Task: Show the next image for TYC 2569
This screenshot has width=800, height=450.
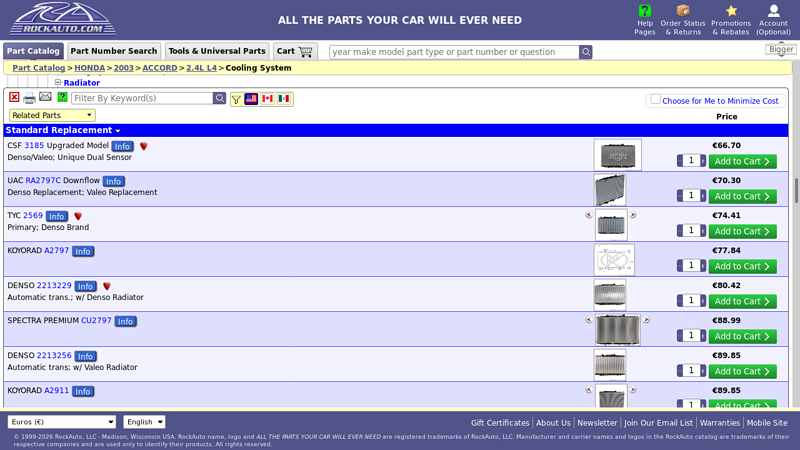Action: coord(633,215)
